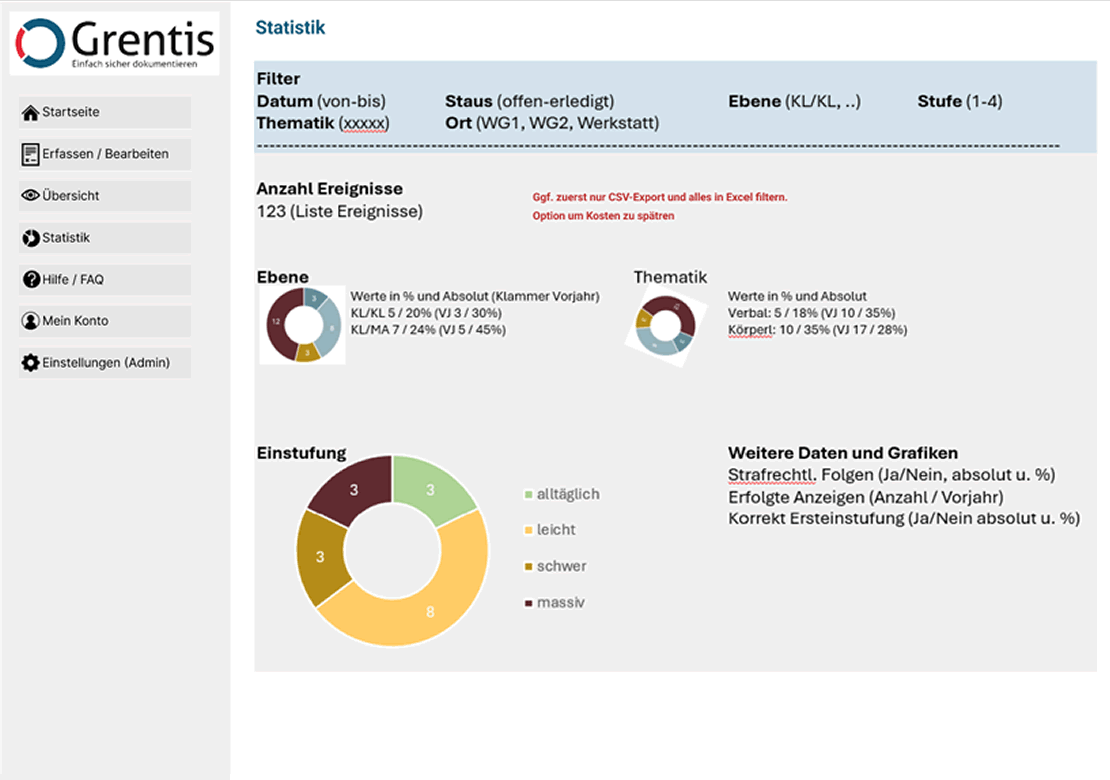Click the eye icon beside Übersicht

[x=31, y=196]
